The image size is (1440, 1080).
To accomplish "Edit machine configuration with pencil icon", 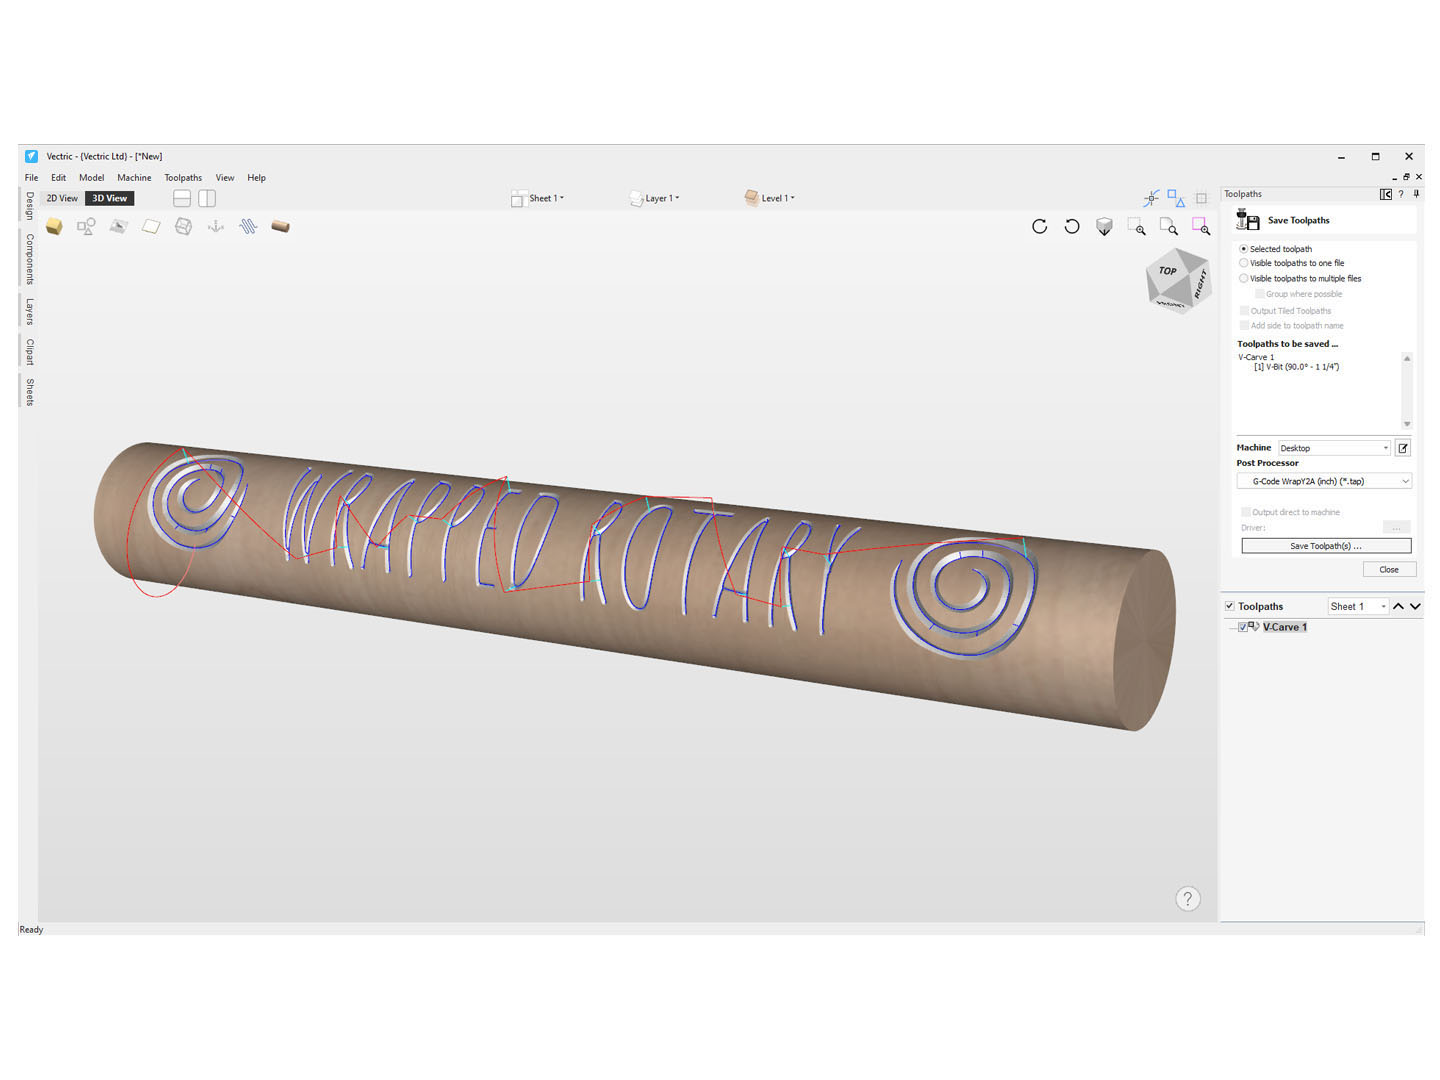I will click(x=1403, y=448).
